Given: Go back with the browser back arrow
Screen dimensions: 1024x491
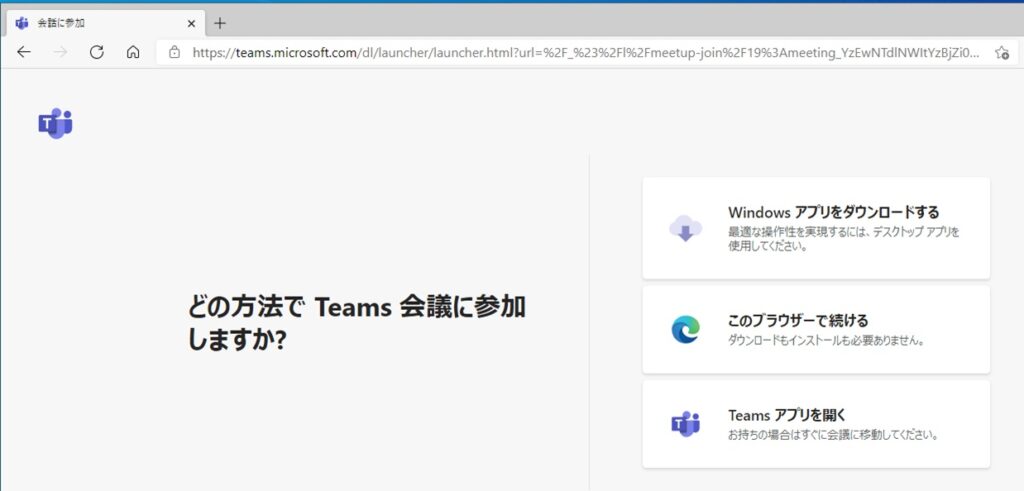Looking at the screenshot, I should pos(24,52).
